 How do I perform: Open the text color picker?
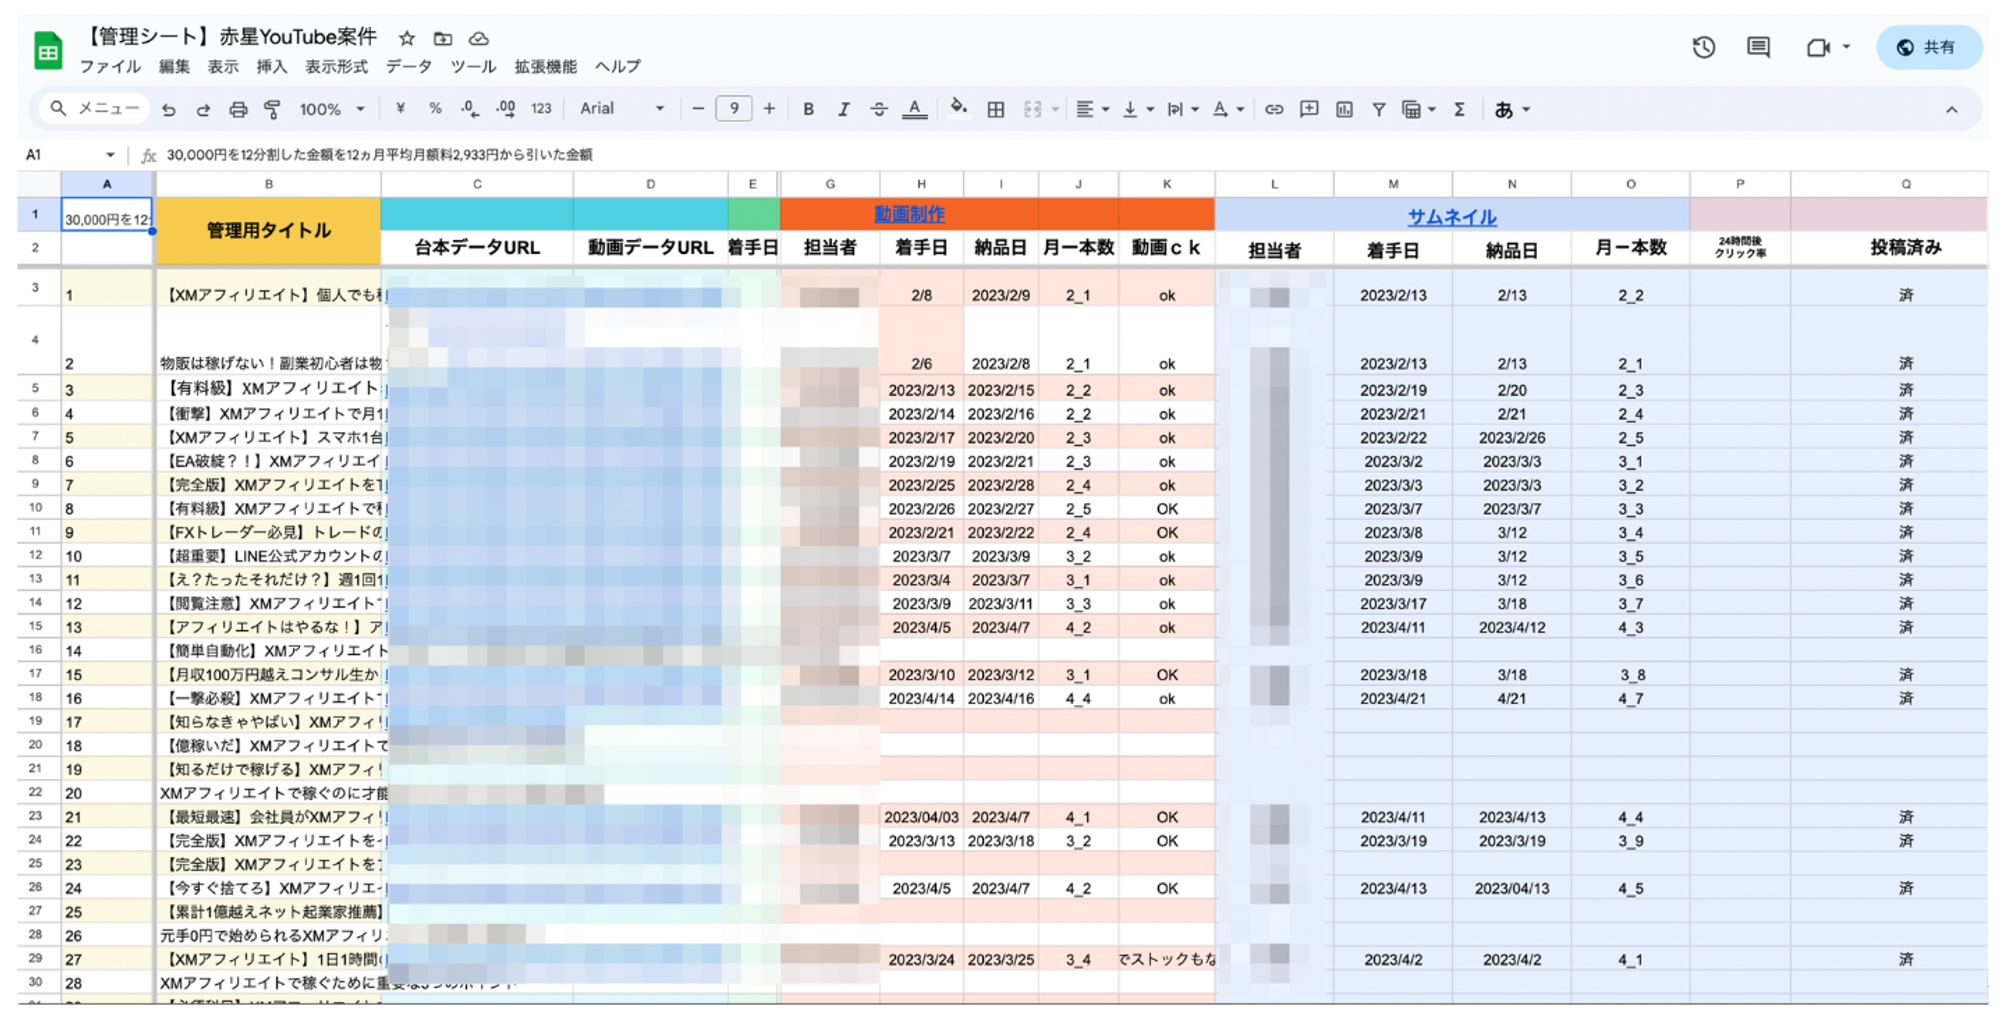[914, 110]
